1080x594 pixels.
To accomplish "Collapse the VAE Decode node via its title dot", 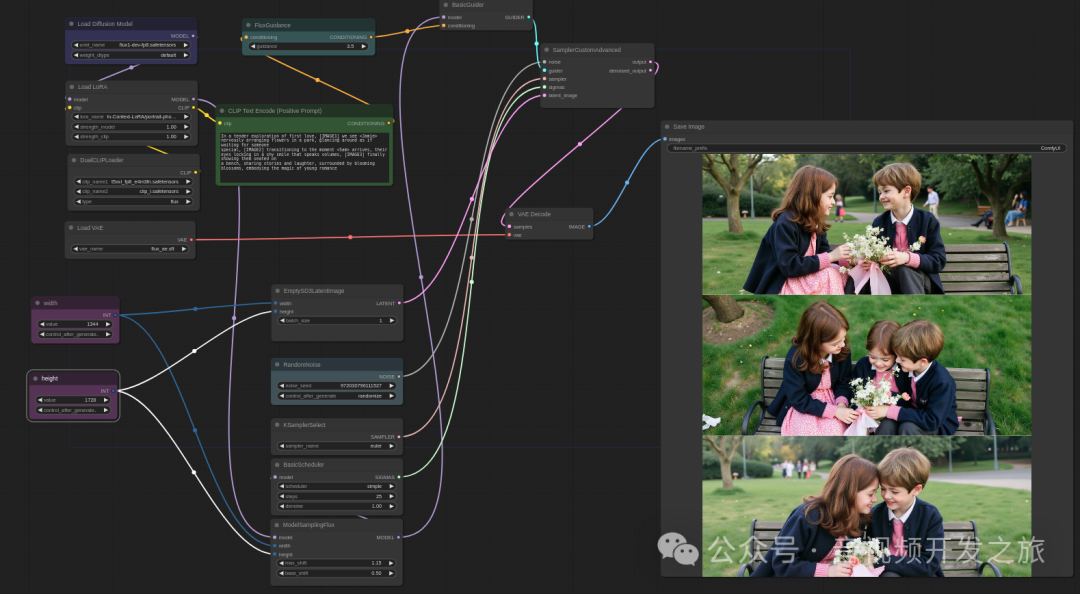I will point(511,214).
